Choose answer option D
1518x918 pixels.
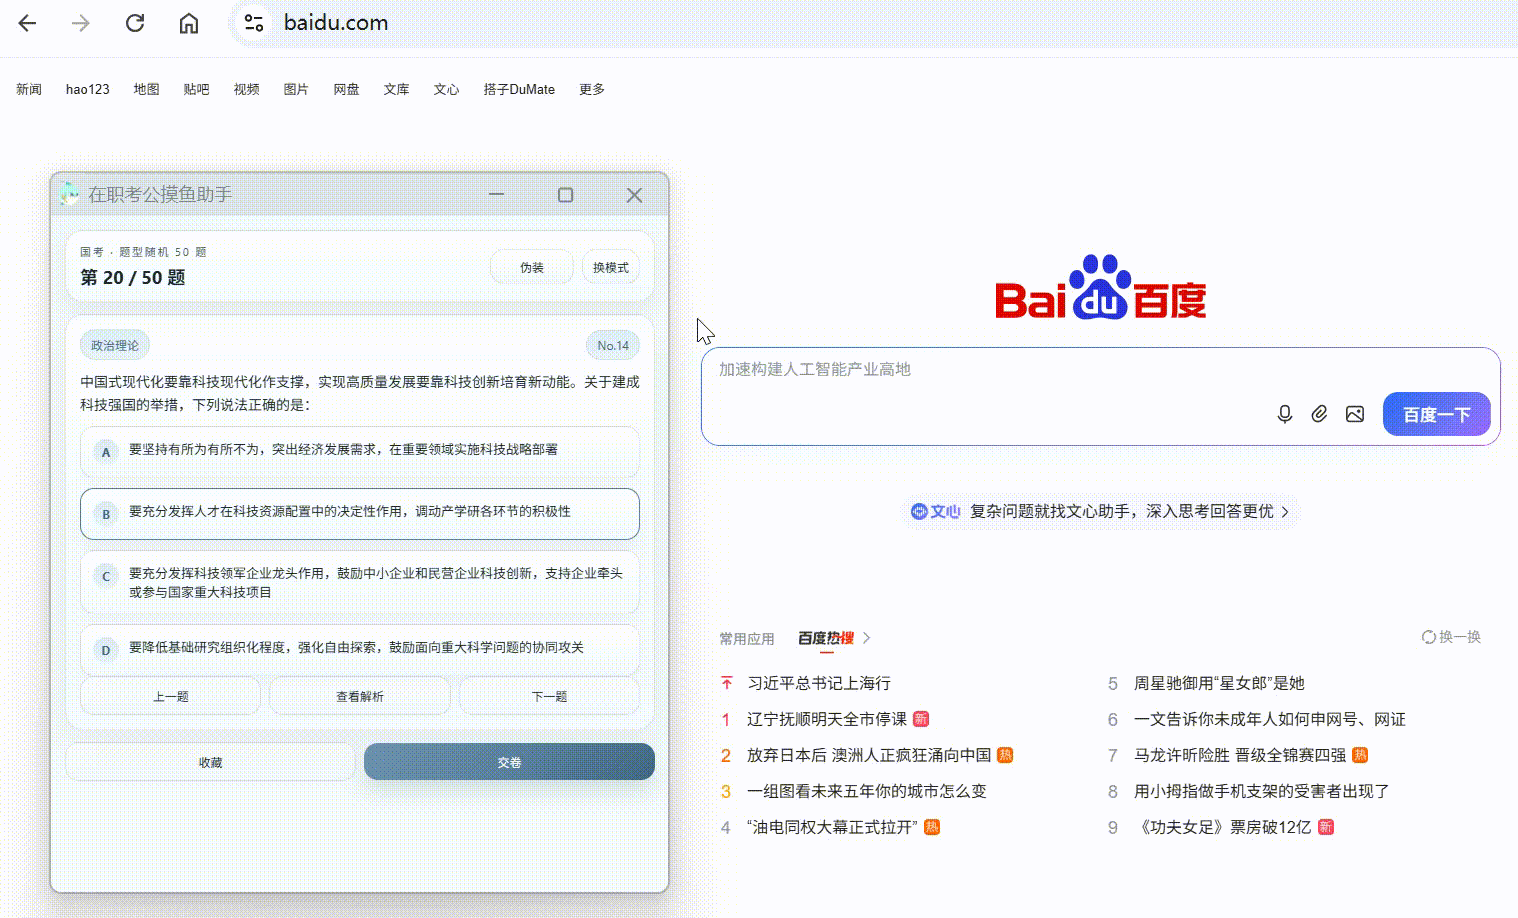[360, 648]
